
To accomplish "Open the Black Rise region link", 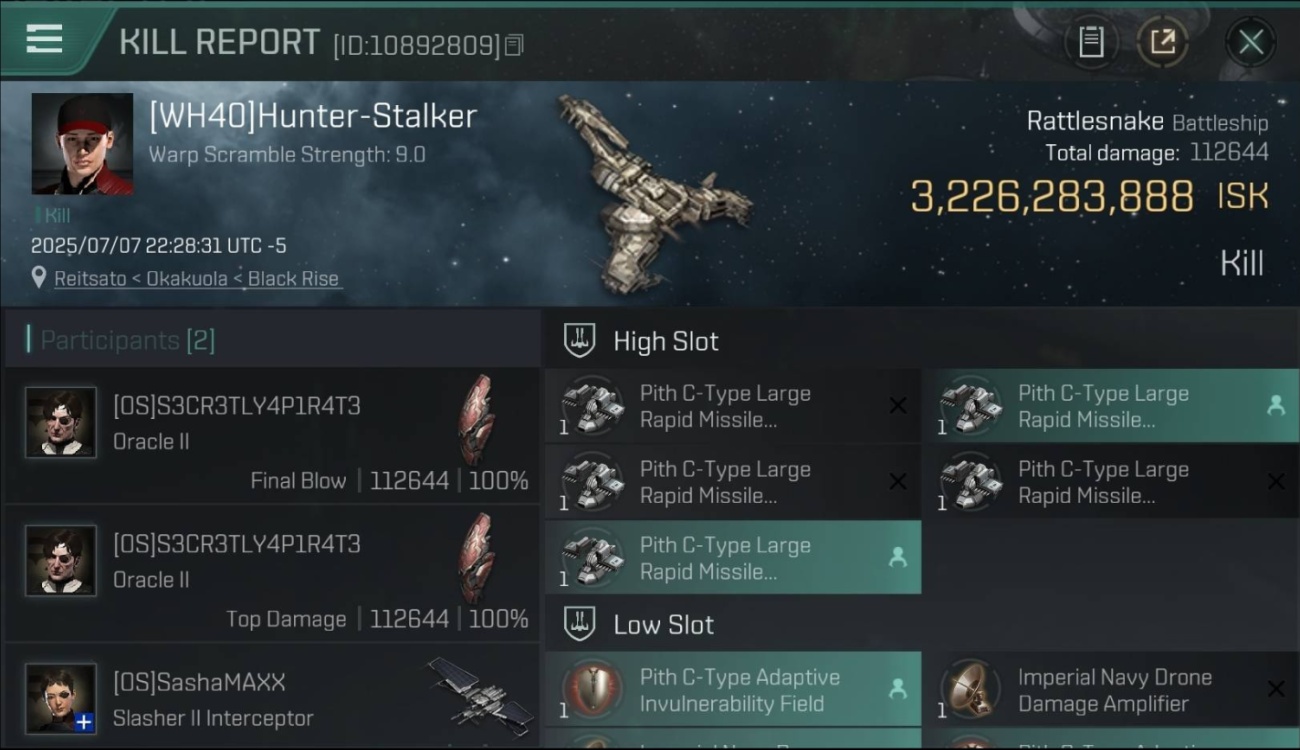I will pos(293,279).
